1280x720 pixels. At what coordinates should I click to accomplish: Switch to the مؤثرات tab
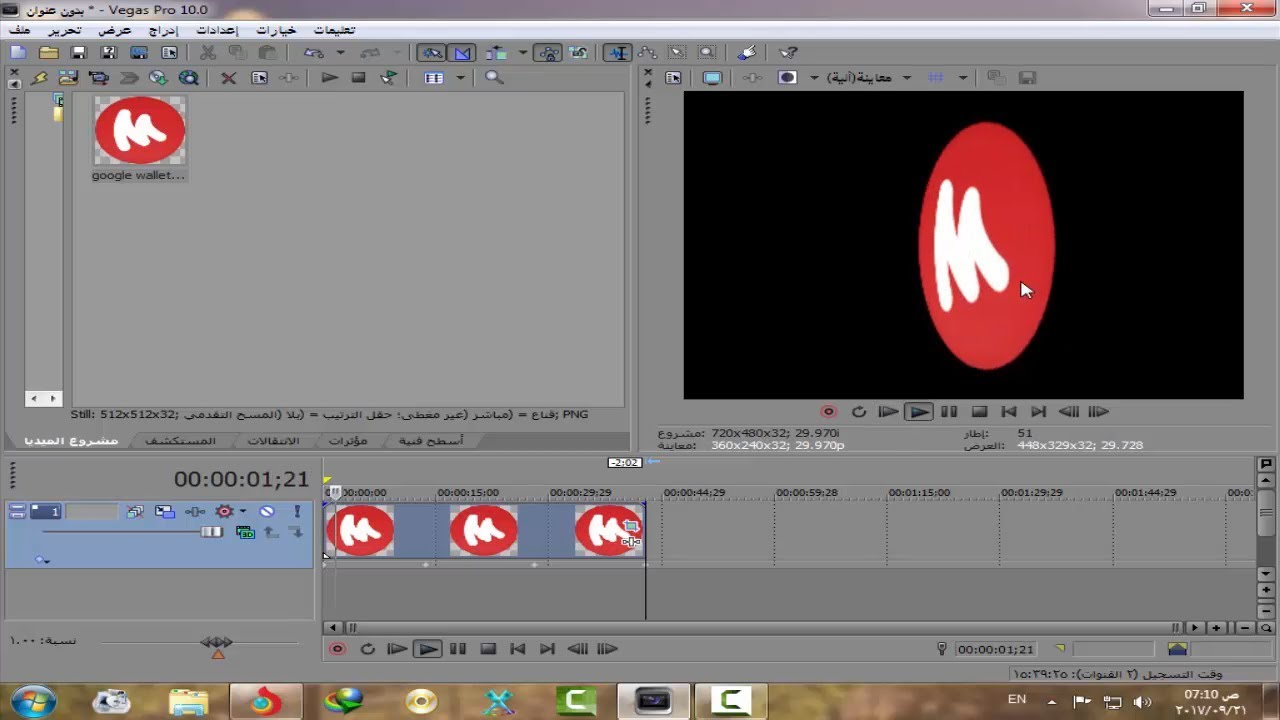pos(348,441)
